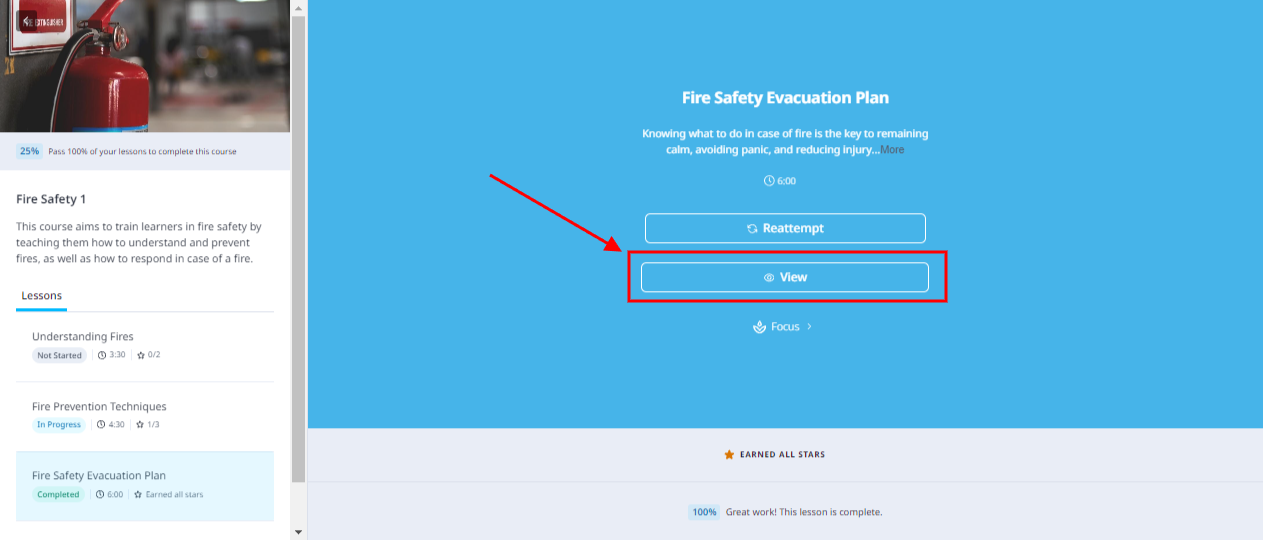
Task: Click the Focus lotus icon
Action: [x=759, y=327]
